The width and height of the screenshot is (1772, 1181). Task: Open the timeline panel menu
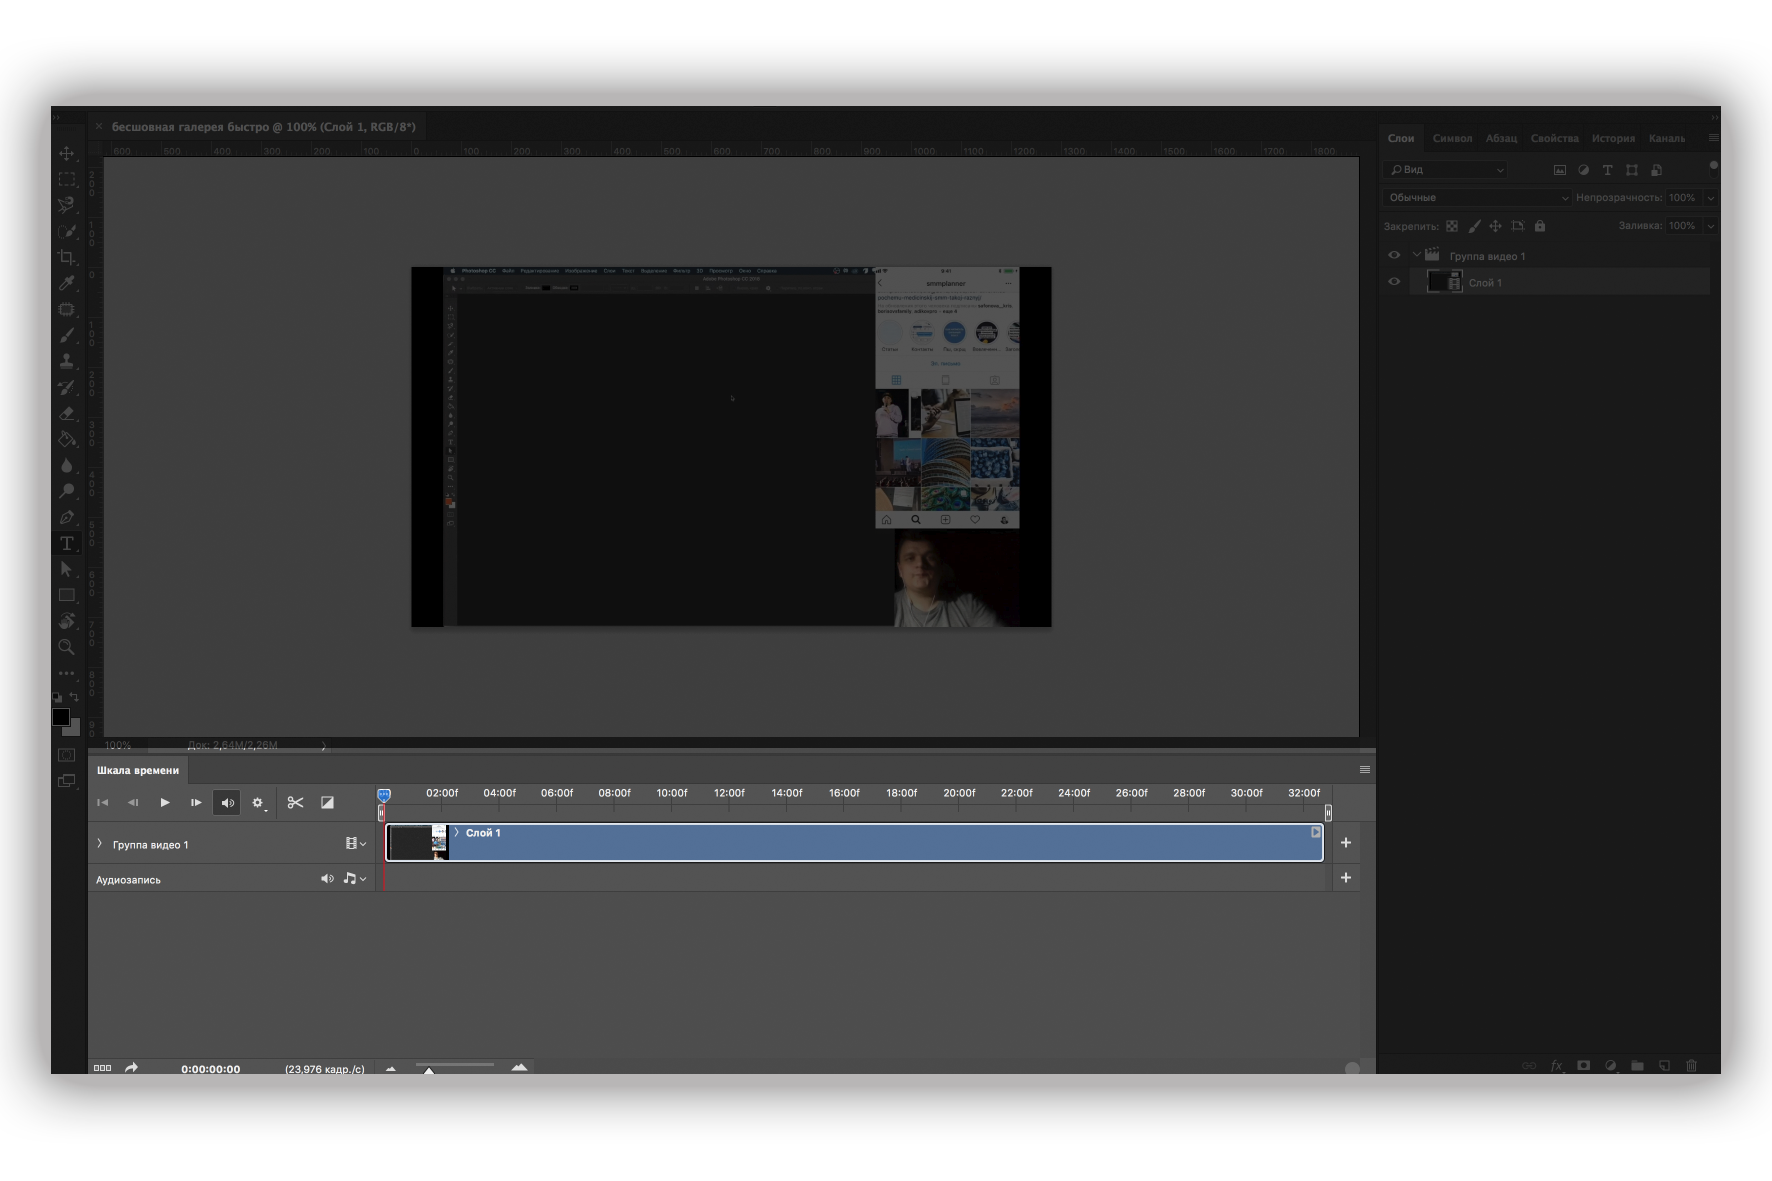tap(1364, 770)
